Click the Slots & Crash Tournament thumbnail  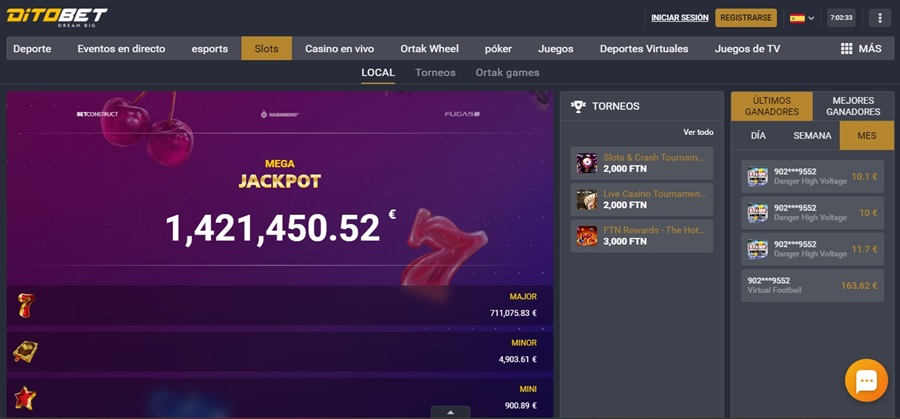(x=587, y=163)
